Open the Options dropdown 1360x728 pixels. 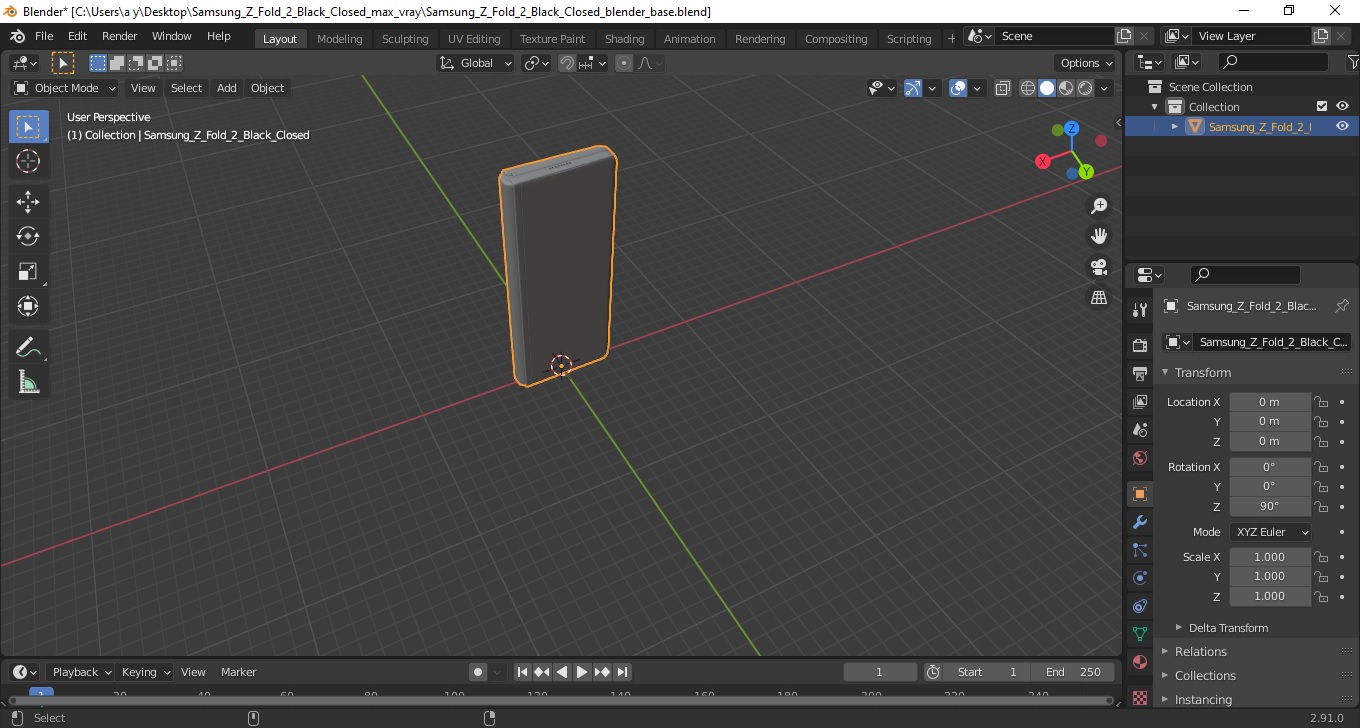pyautogui.click(x=1087, y=63)
